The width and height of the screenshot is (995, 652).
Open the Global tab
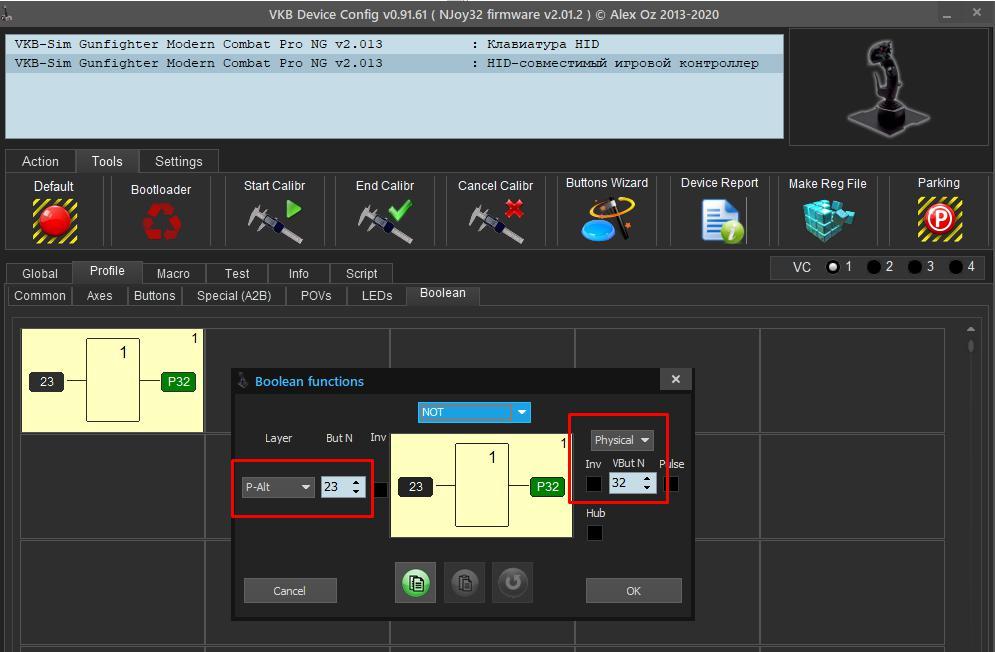(x=39, y=274)
